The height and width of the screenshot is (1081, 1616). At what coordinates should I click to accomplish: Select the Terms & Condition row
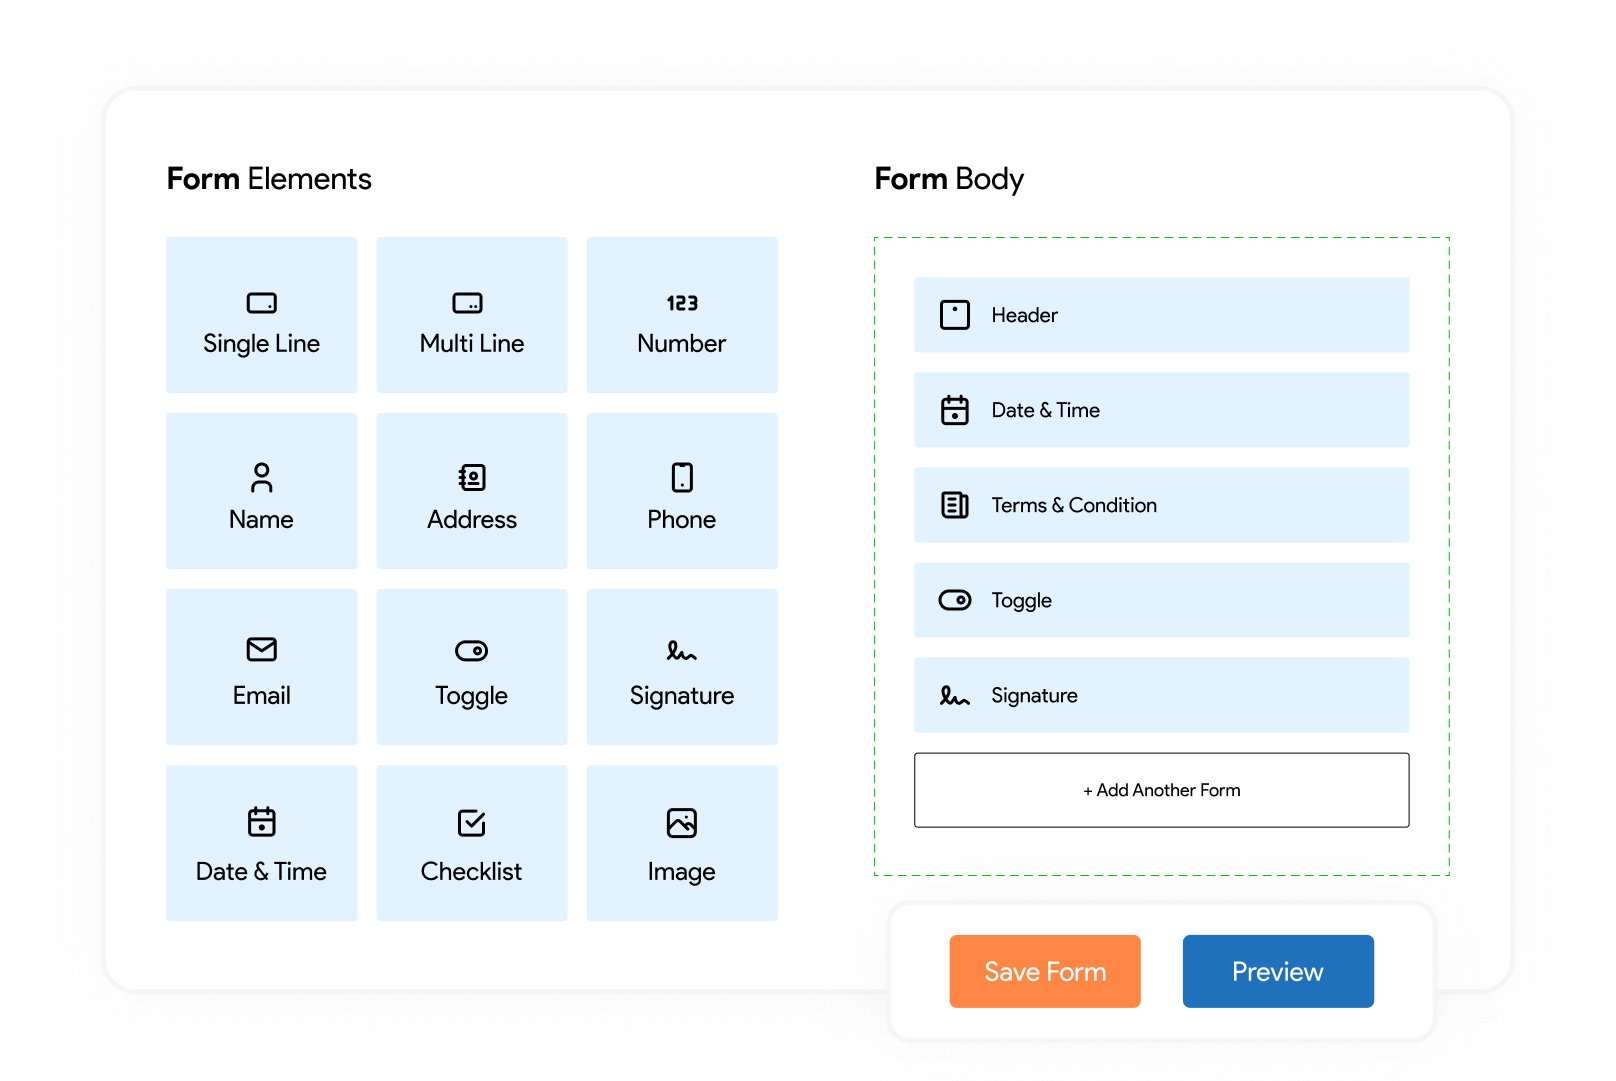click(1160, 505)
